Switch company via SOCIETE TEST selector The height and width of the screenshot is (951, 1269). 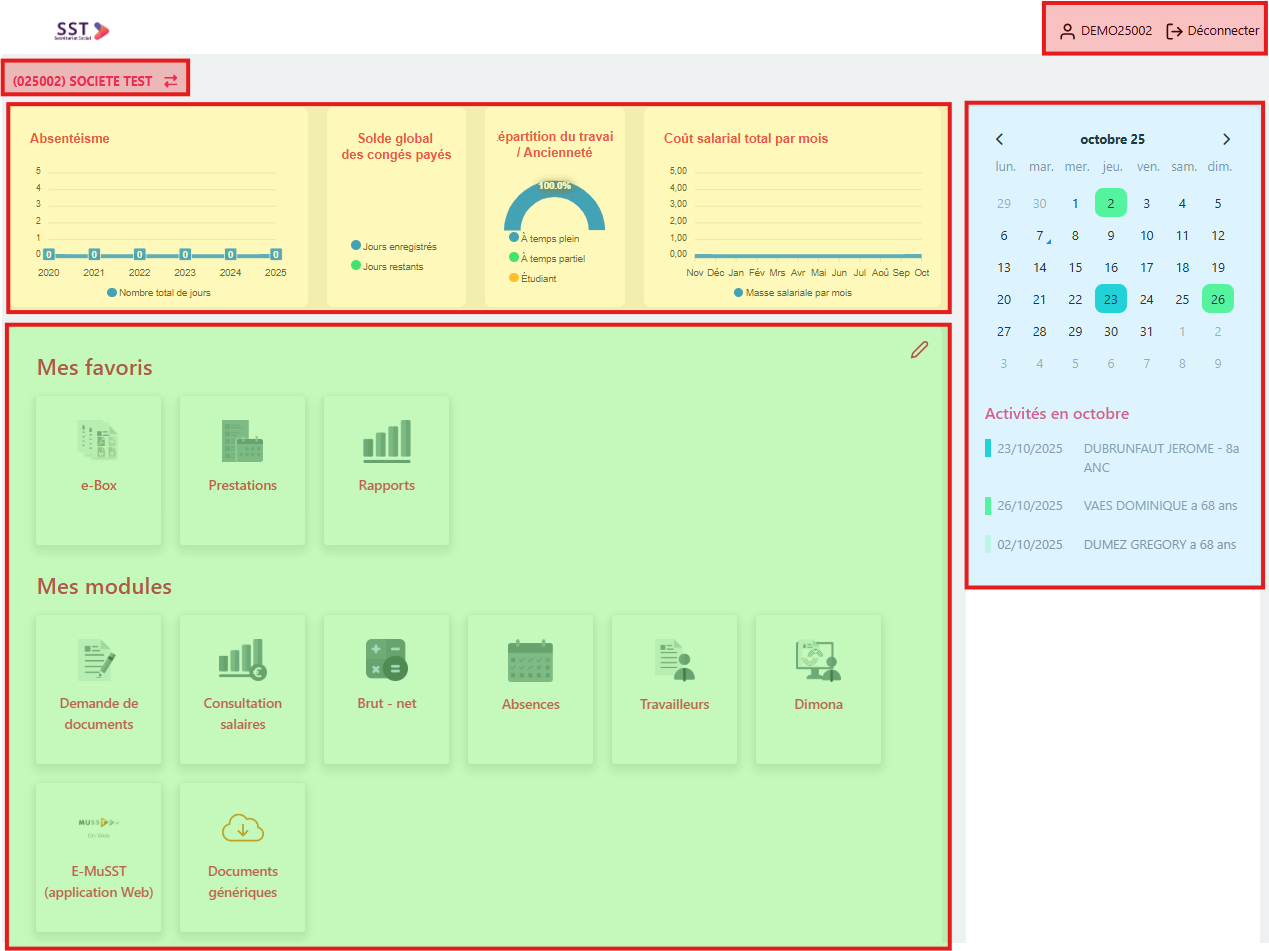click(96, 81)
